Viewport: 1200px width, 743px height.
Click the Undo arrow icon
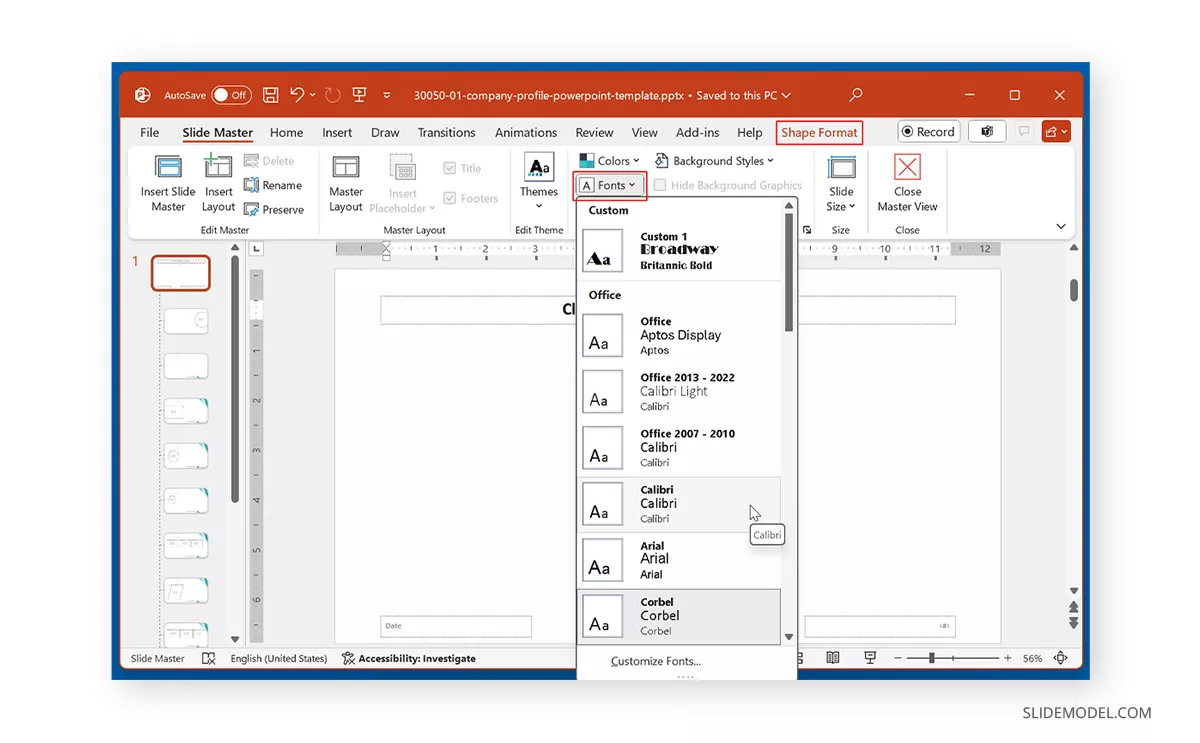297,95
